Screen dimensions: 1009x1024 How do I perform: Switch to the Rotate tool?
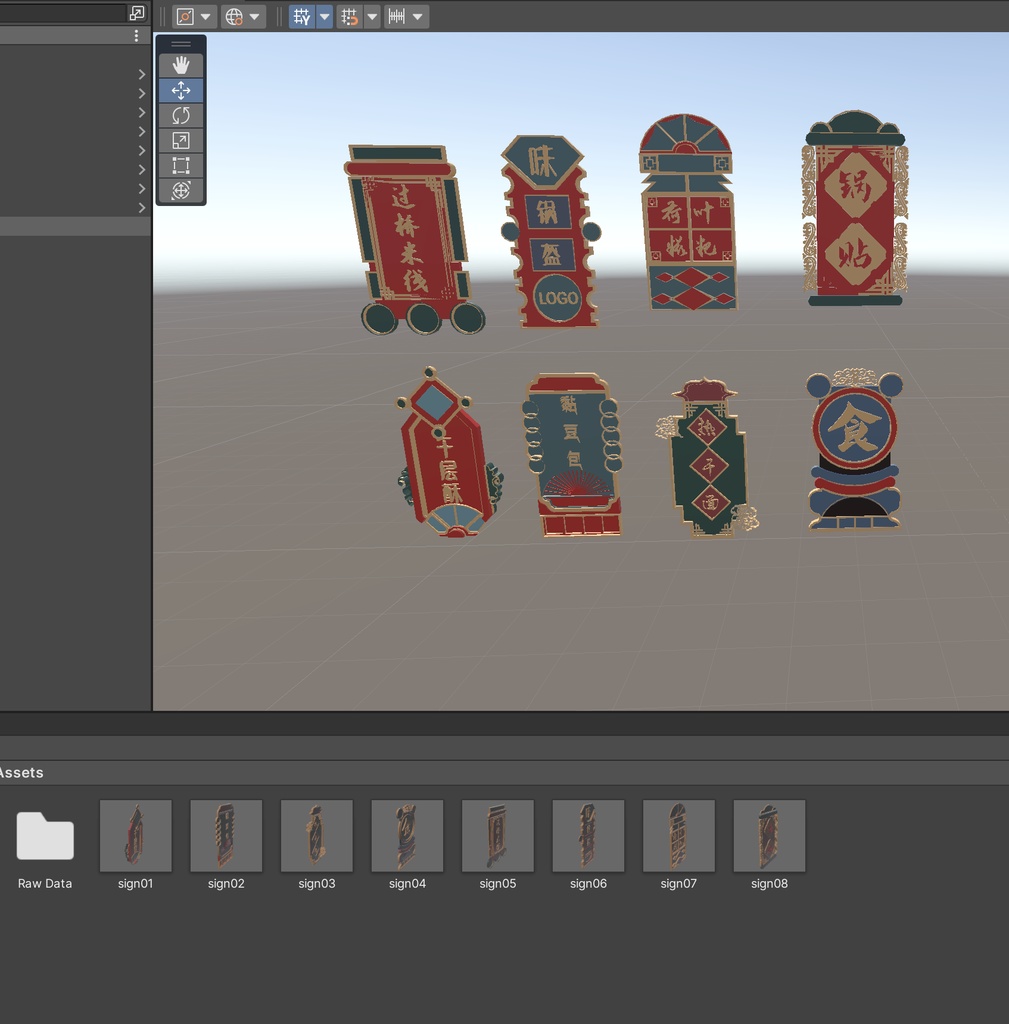pyautogui.click(x=181, y=116)
